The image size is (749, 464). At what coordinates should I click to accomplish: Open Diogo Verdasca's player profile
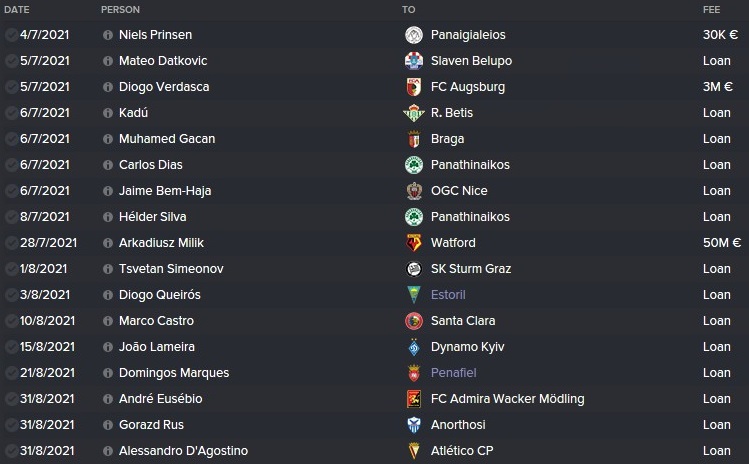(164, 87)
